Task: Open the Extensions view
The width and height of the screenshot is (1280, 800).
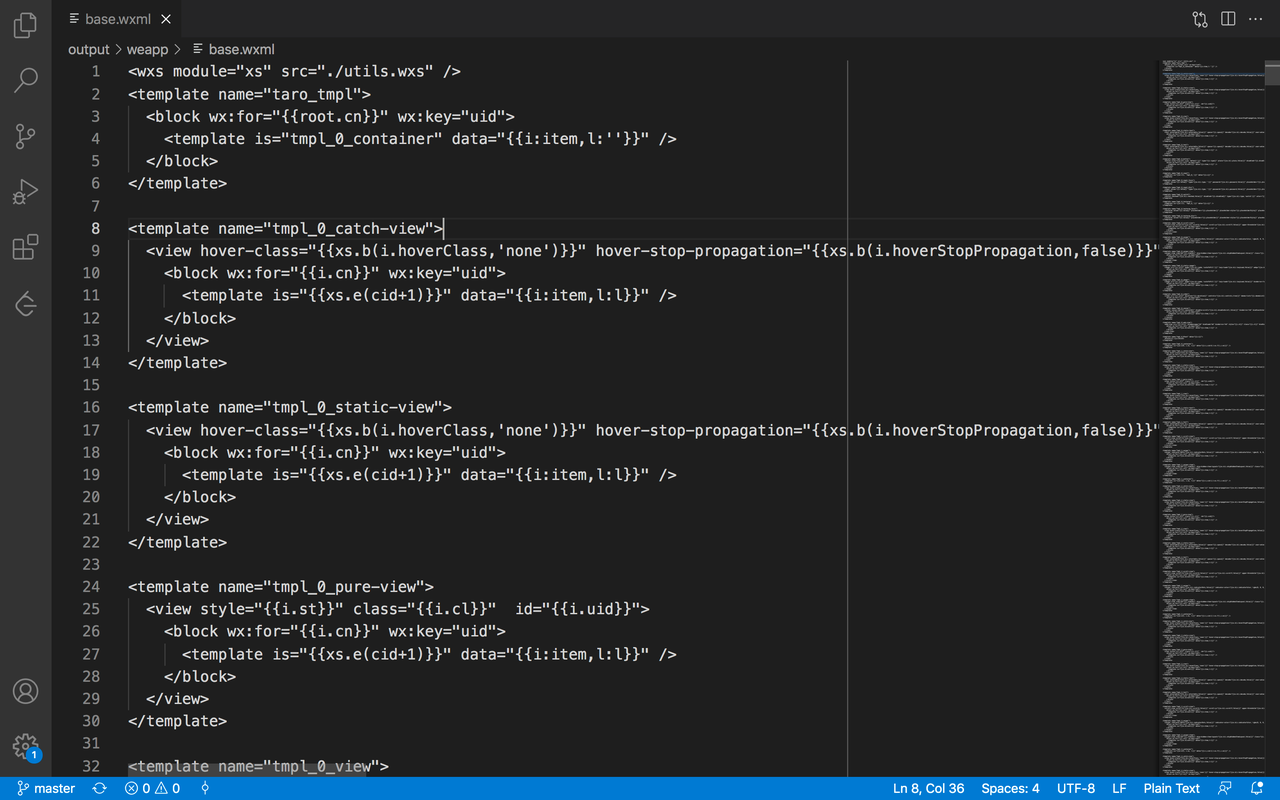Action: click(x=26, y=247)
